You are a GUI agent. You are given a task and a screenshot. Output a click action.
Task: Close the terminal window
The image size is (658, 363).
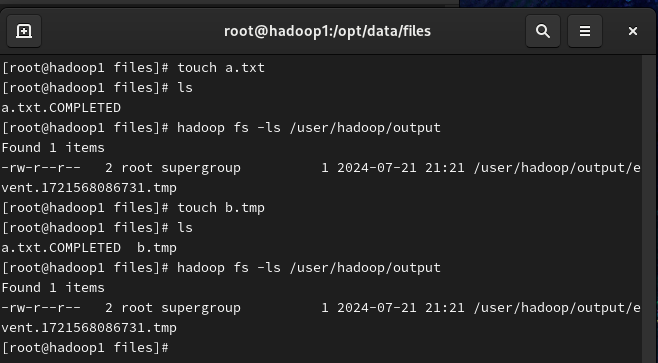(x=633, y=31)
